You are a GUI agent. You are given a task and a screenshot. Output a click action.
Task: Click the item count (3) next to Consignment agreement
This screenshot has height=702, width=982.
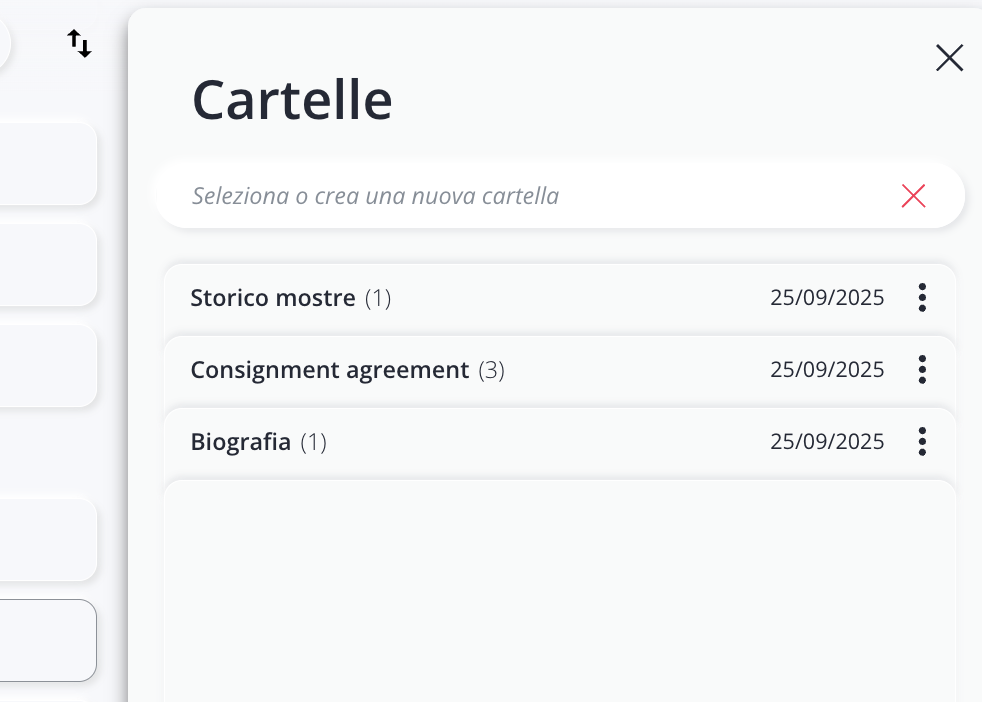point(491,370)
